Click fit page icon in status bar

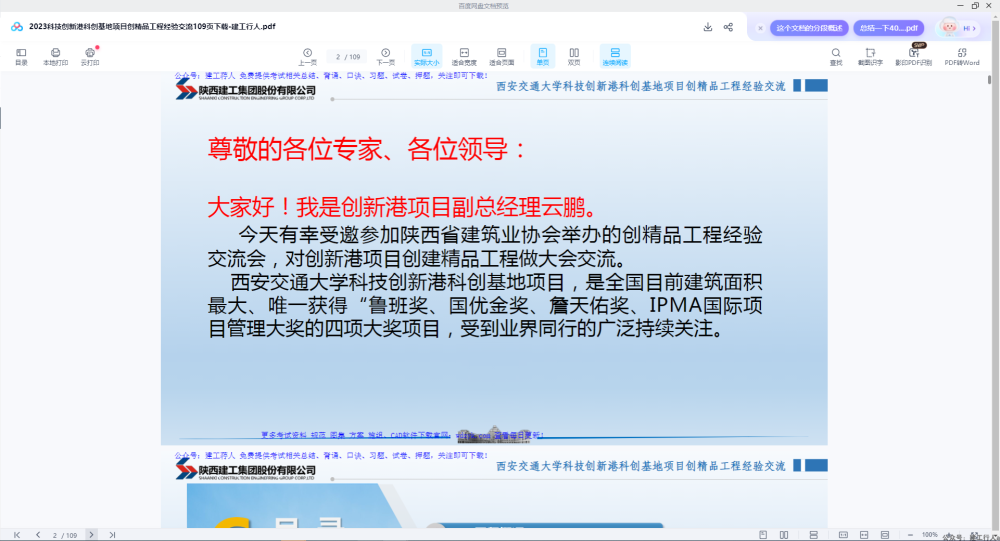[885, 535]
